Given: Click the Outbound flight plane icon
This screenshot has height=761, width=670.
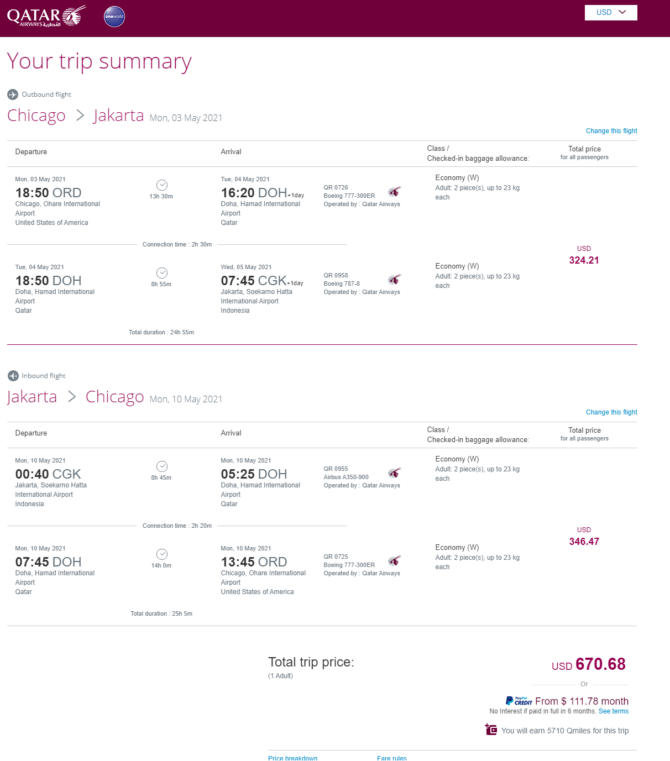Looking at the screenshot, I should 13,95.
